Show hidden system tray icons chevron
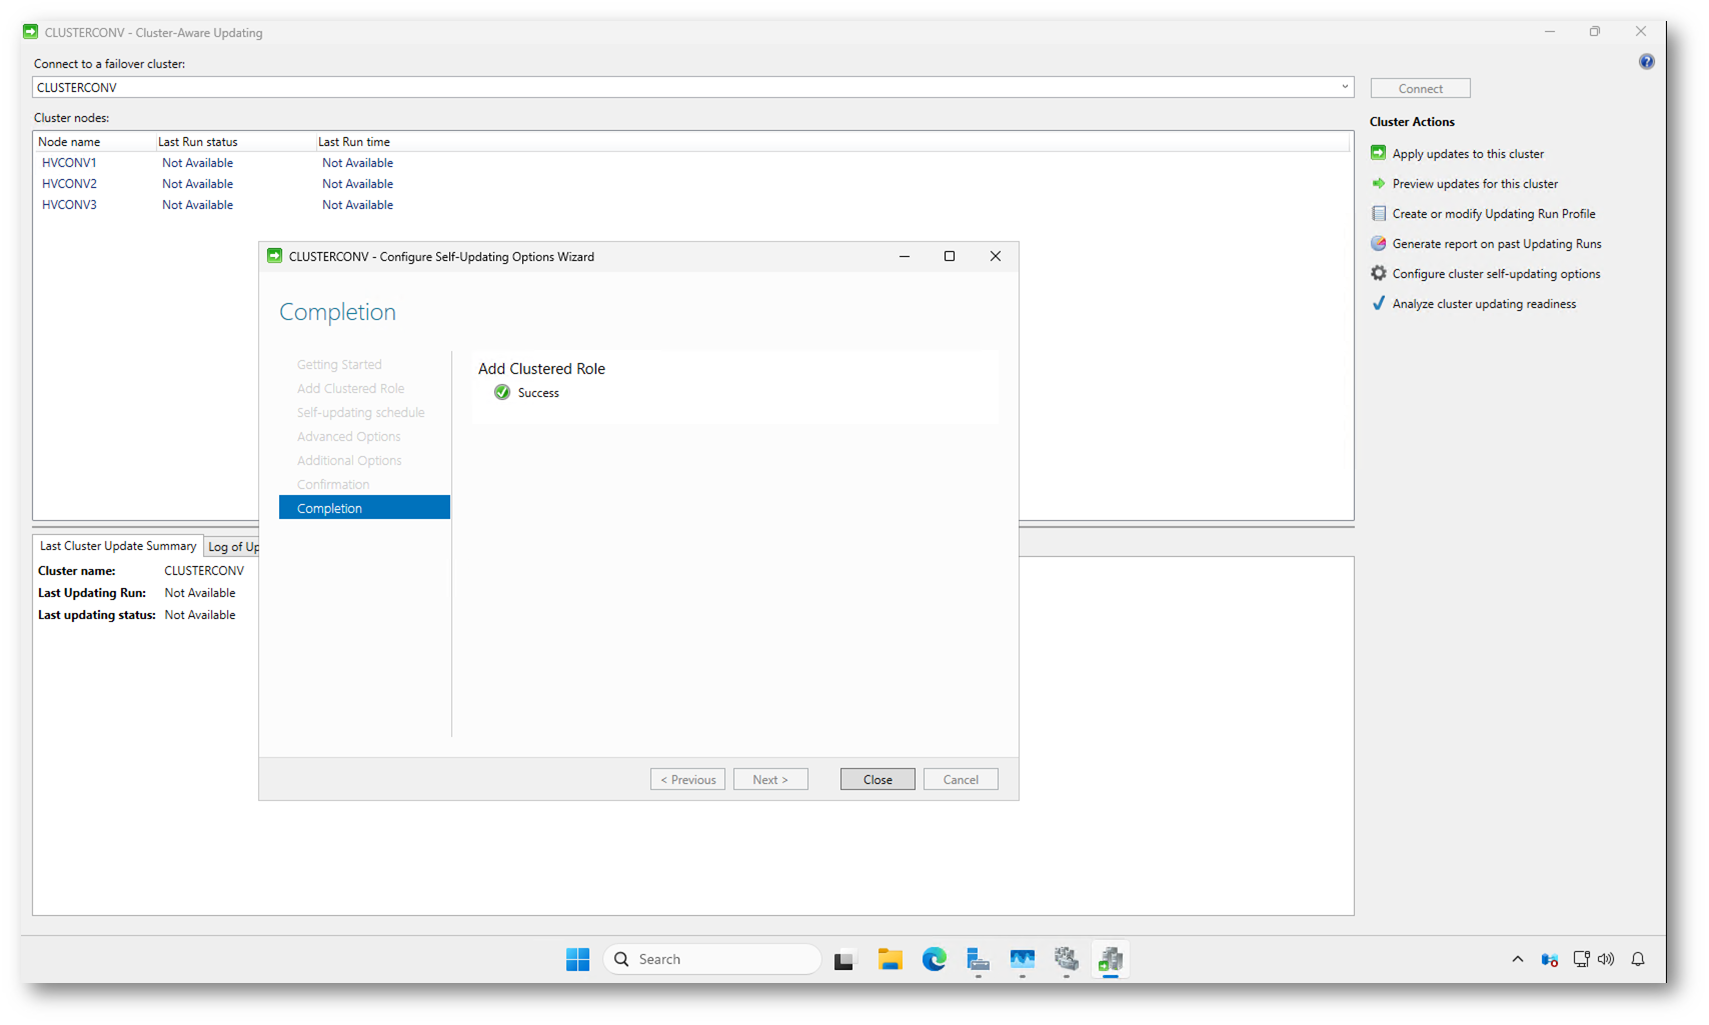 [x=1517, y=959]
